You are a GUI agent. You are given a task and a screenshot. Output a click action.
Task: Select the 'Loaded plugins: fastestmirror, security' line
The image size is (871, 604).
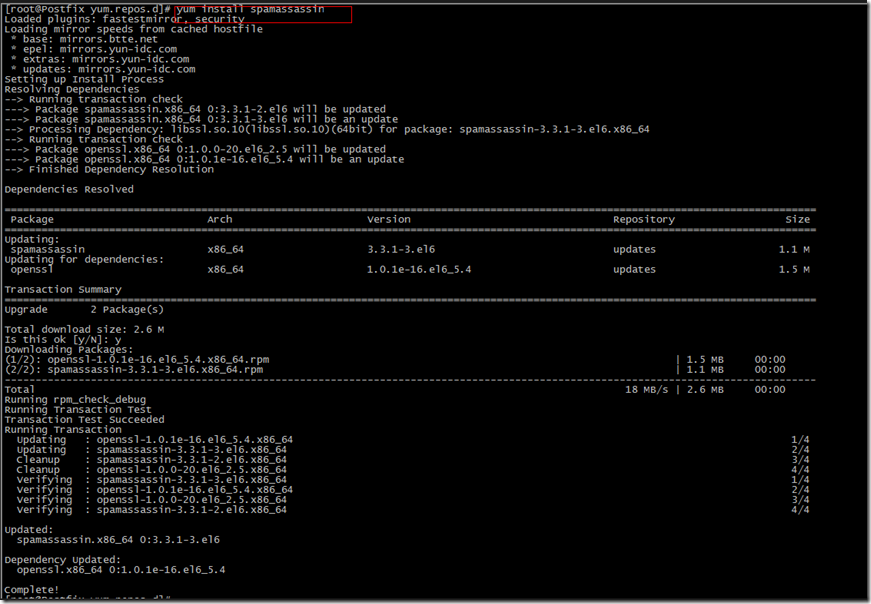point(124,19)
